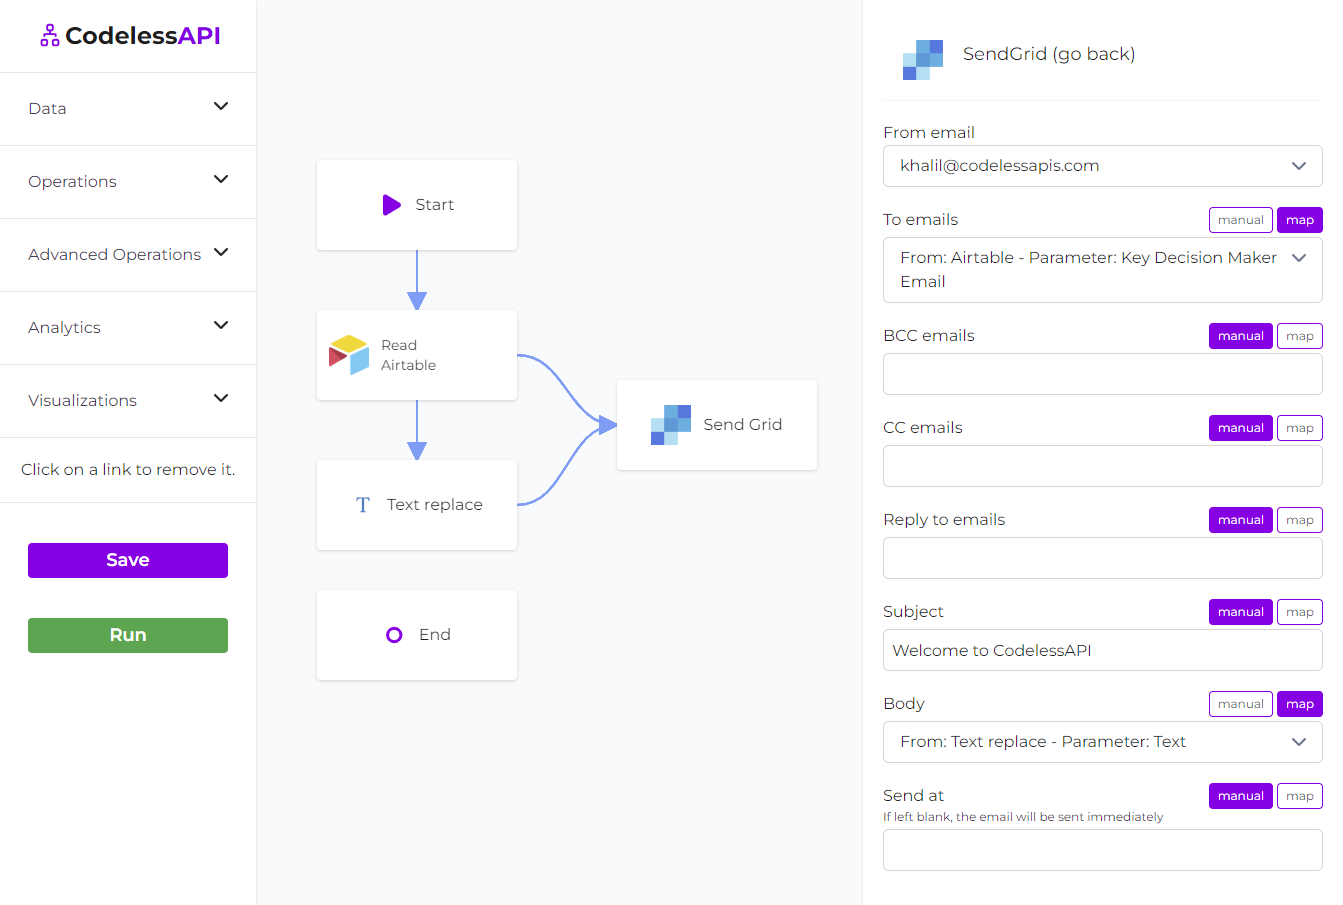
Task: Click the SendGrid icon in Send Grid node
Action: click(x=671, y=425)
